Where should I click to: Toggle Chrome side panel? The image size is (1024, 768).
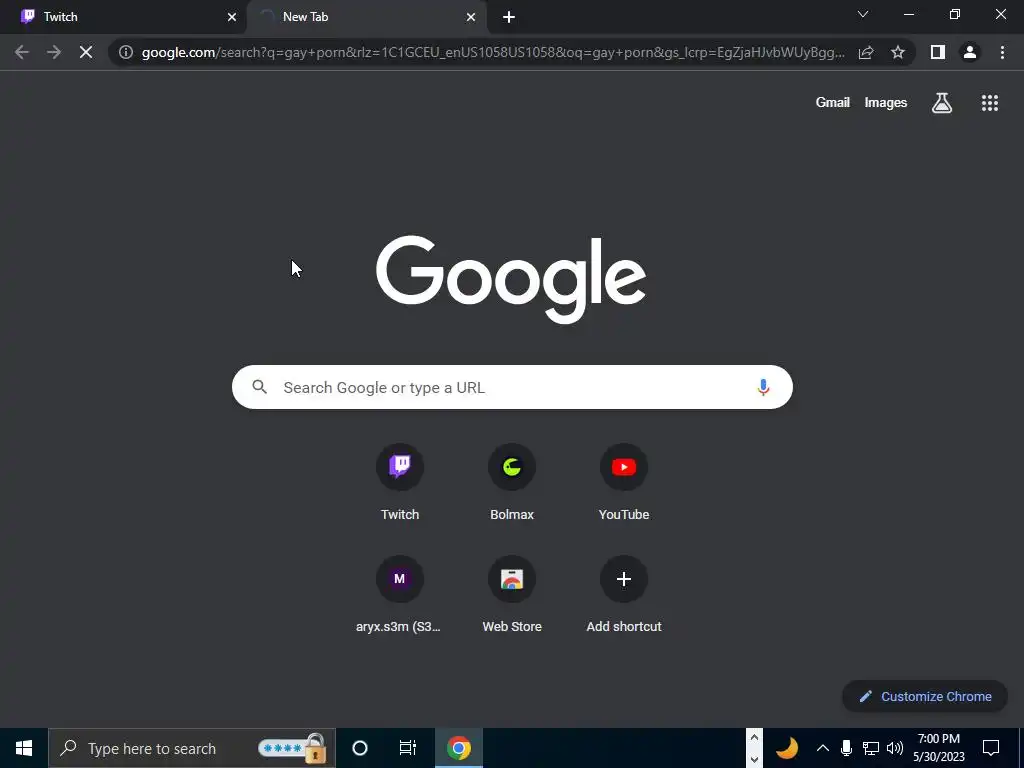click(938, 52)
